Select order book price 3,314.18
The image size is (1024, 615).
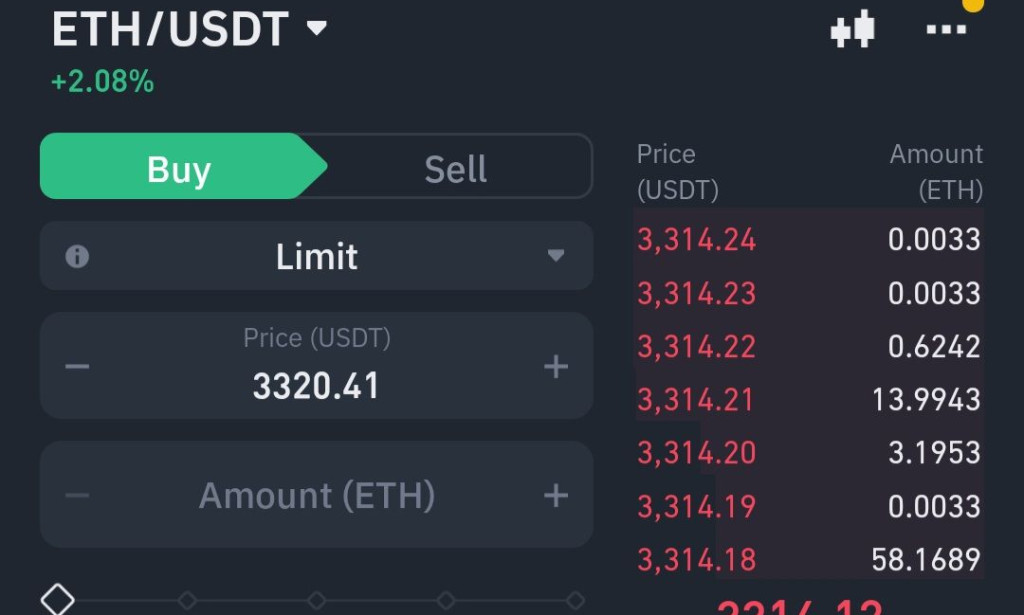coord(697,559)
